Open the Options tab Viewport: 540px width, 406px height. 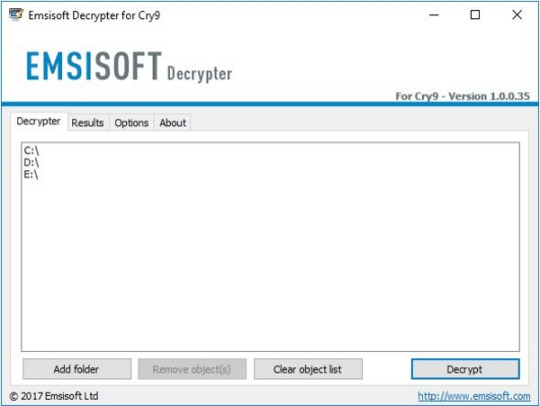[132, 123]
